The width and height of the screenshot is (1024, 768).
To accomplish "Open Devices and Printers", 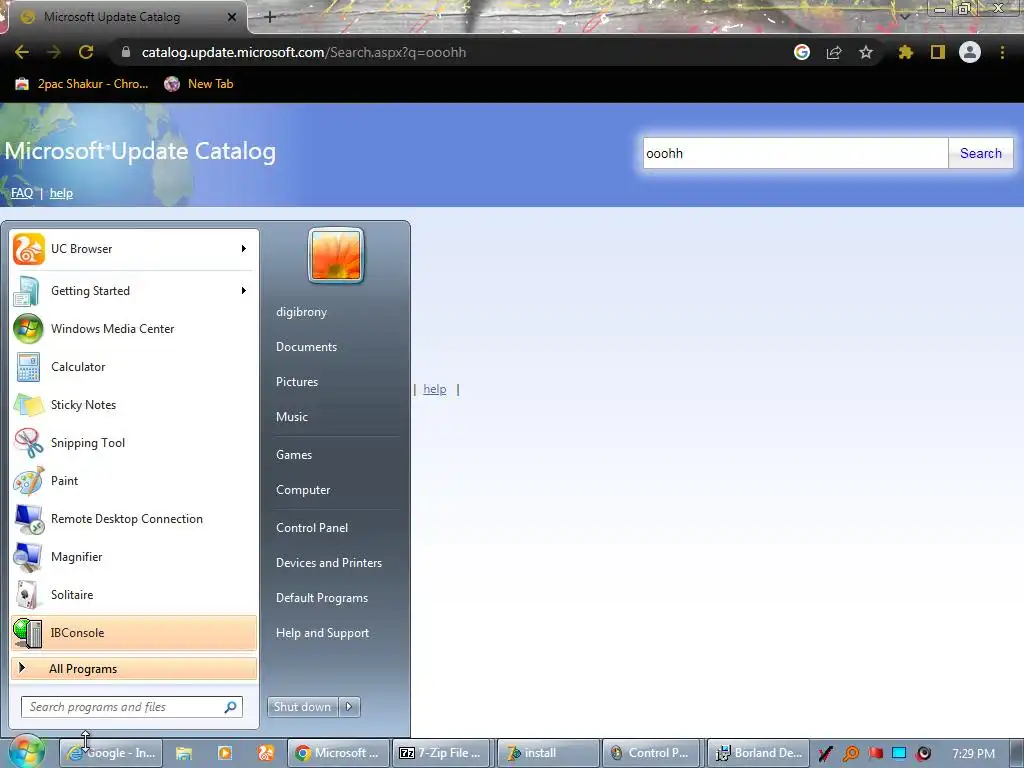I will pyautogui.click(x=328, y=563).
